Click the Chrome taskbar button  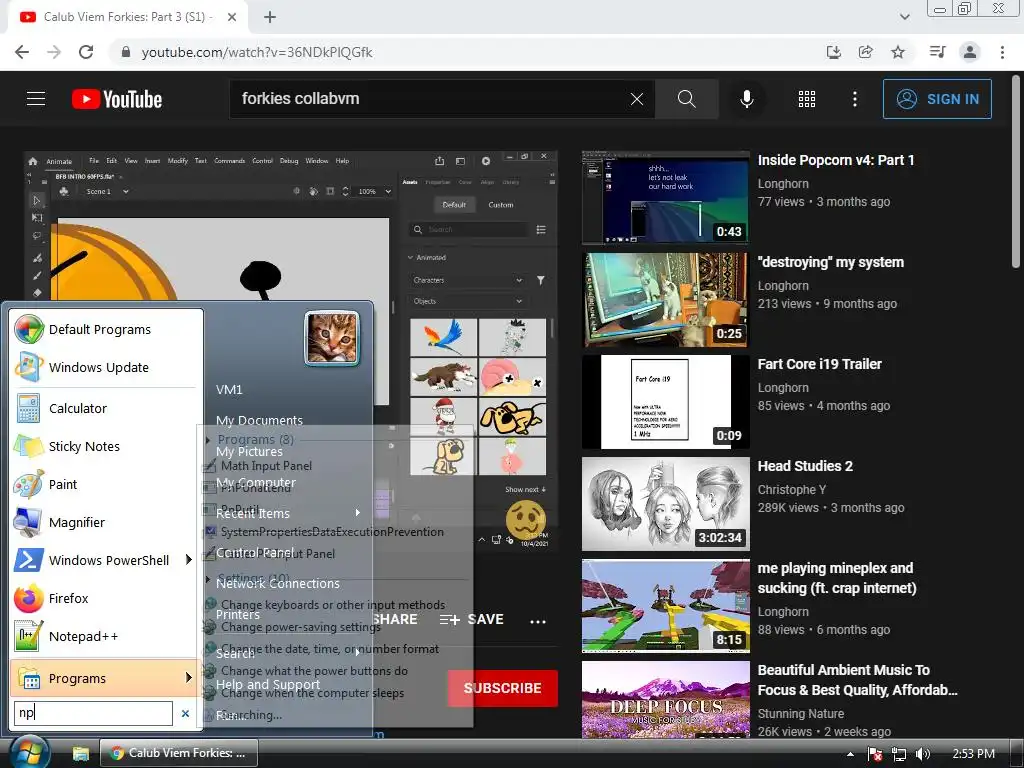(178, 753)
